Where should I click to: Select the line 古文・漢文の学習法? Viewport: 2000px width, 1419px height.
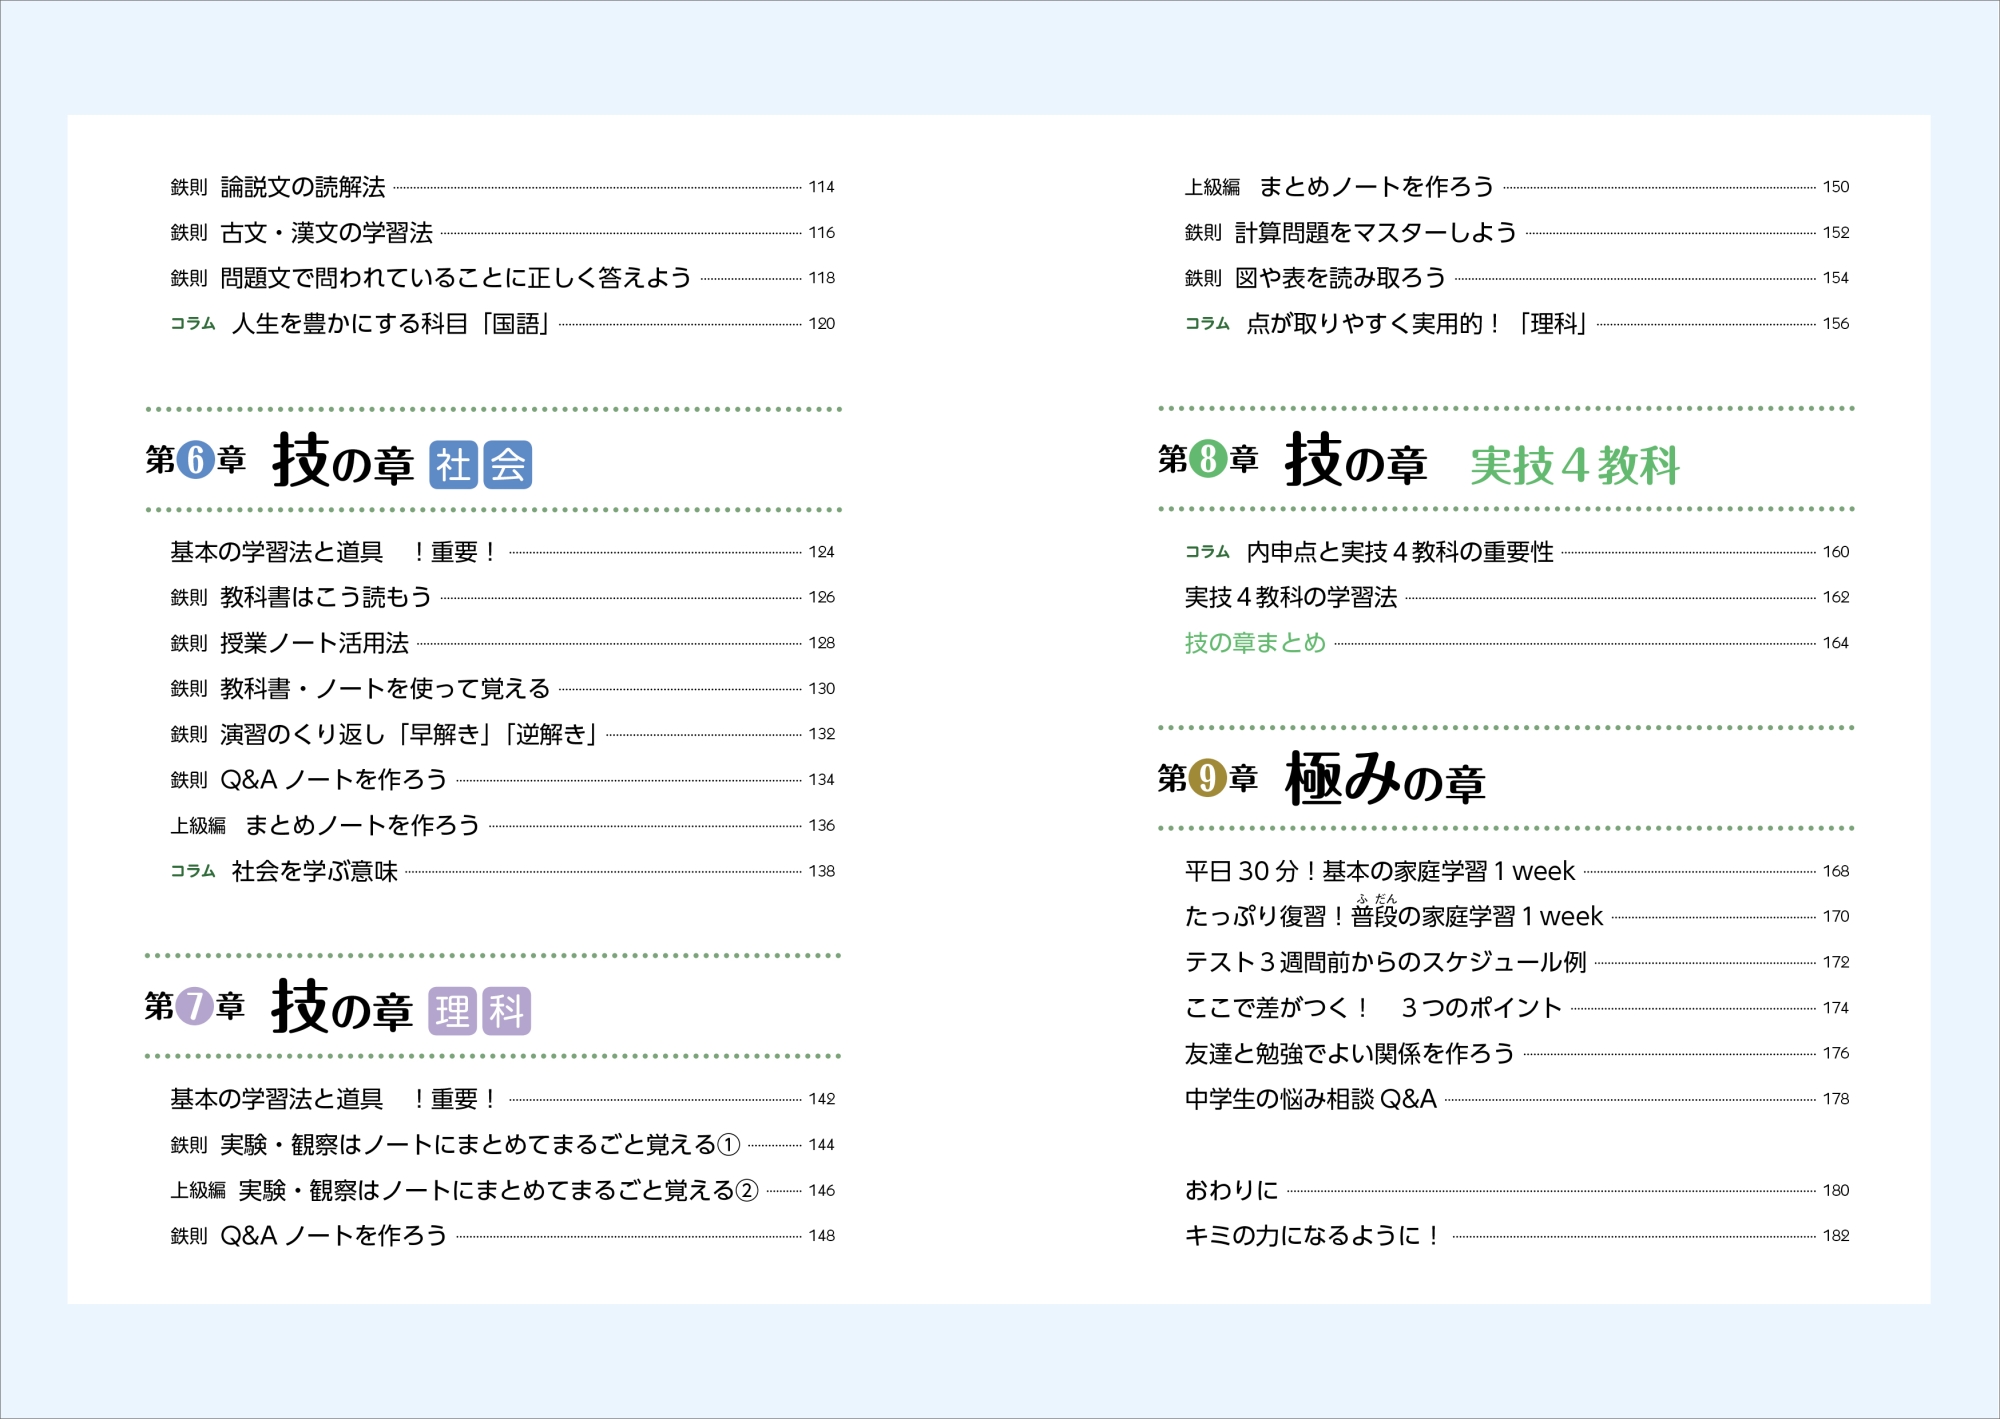point(327,233)
